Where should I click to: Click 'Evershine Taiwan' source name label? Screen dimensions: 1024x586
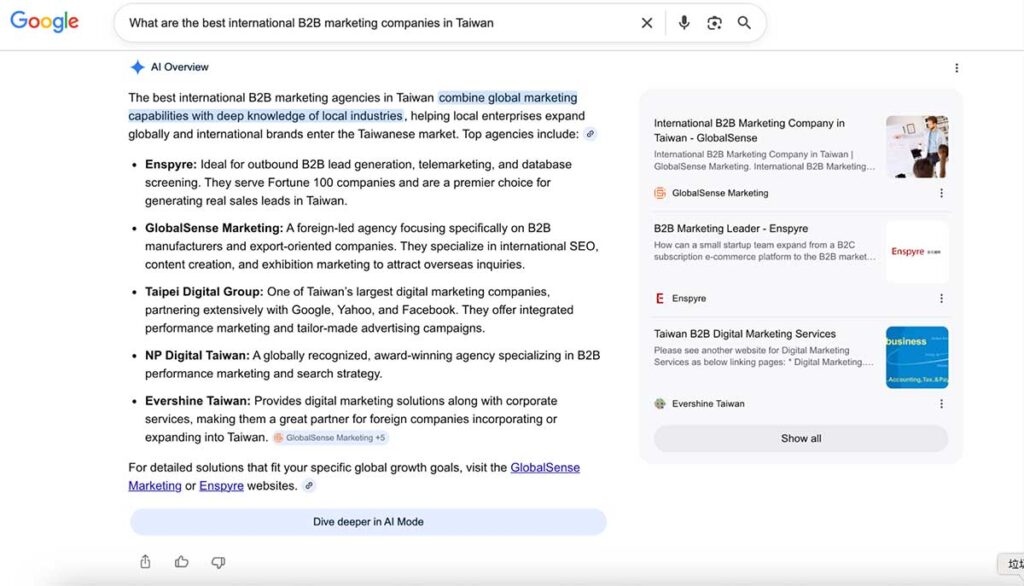click(x=708, y=404)
